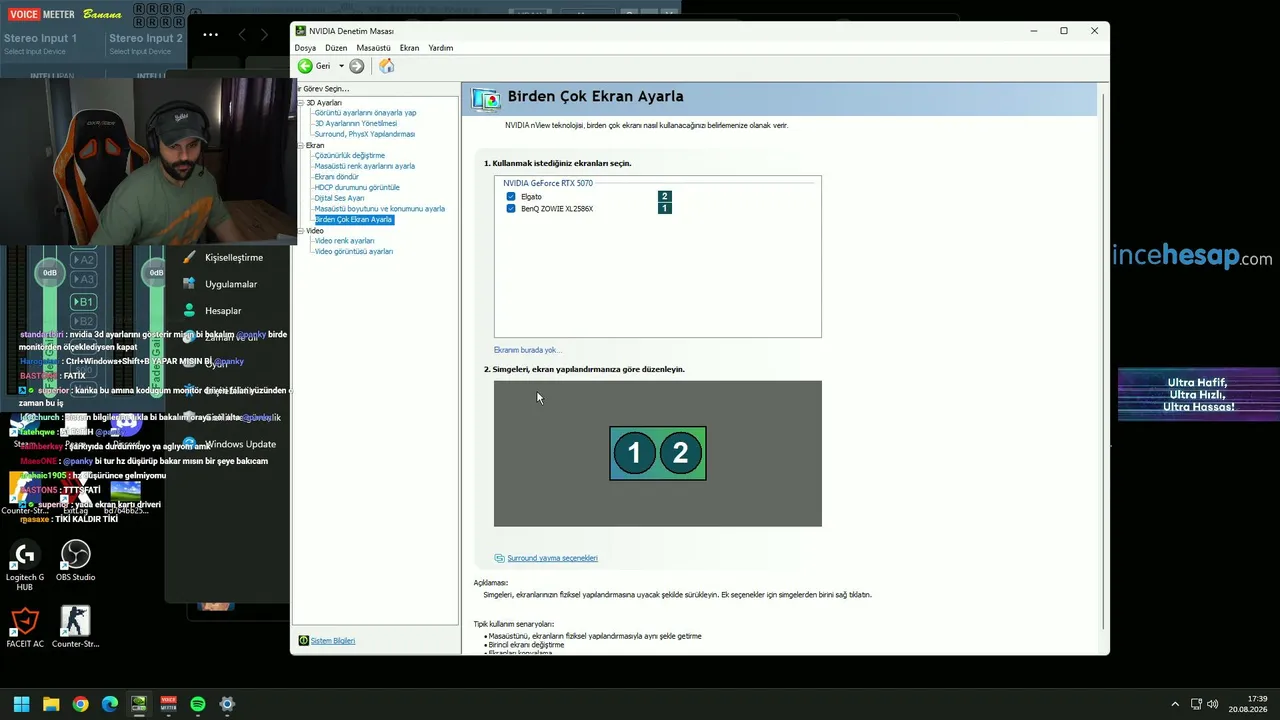Collapse the Video tree group
Viewport: 1280px width, 720px height.
(x=300, y=231)
